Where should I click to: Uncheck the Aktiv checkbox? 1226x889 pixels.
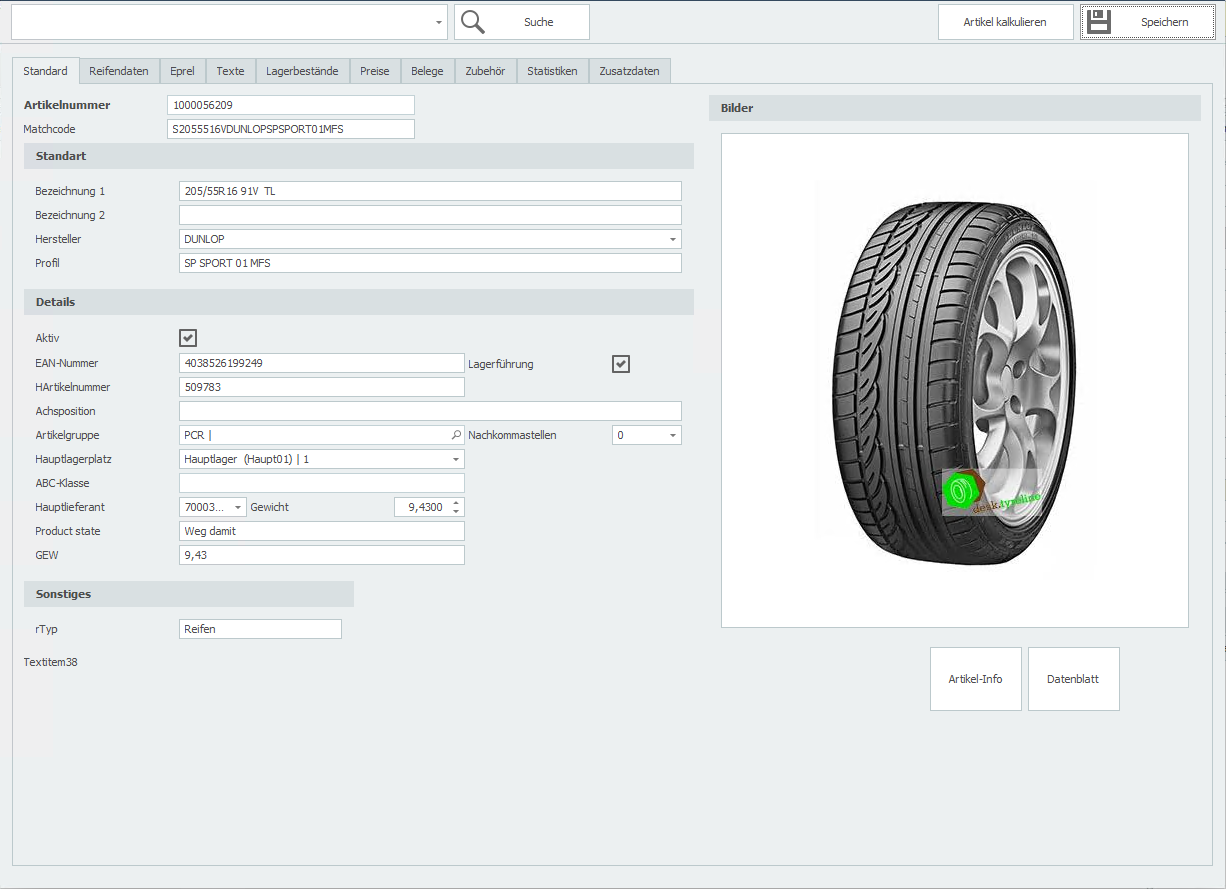tap(188, 338)
